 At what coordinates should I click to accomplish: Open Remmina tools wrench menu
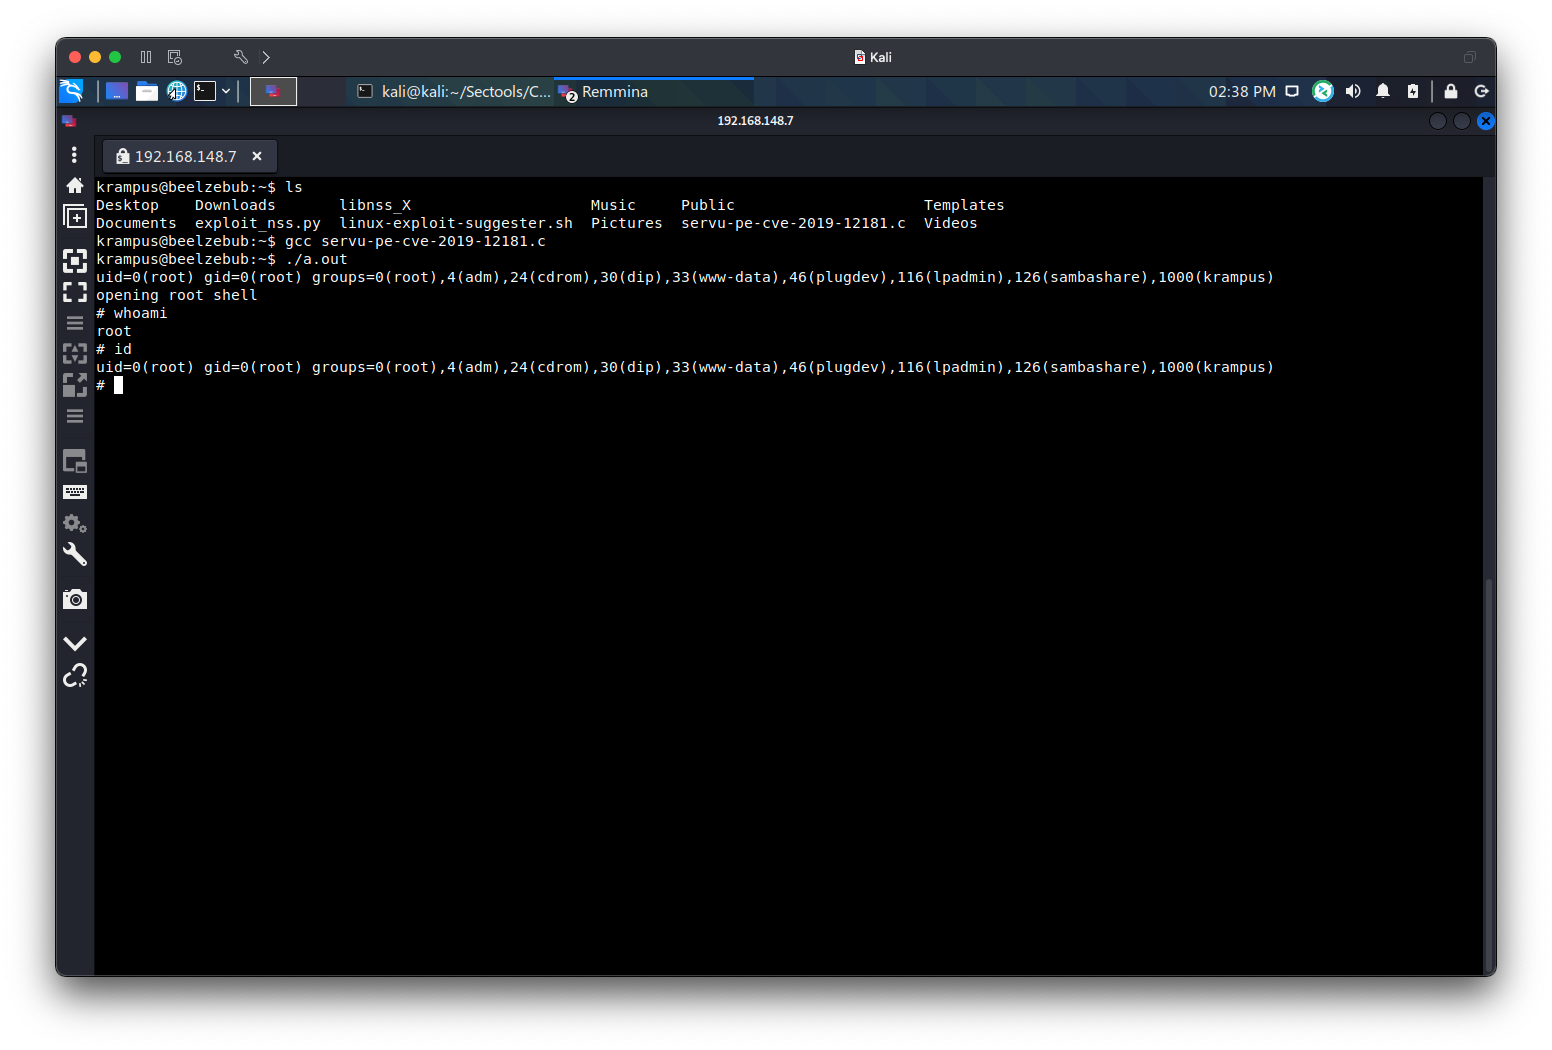click(75, 554)
